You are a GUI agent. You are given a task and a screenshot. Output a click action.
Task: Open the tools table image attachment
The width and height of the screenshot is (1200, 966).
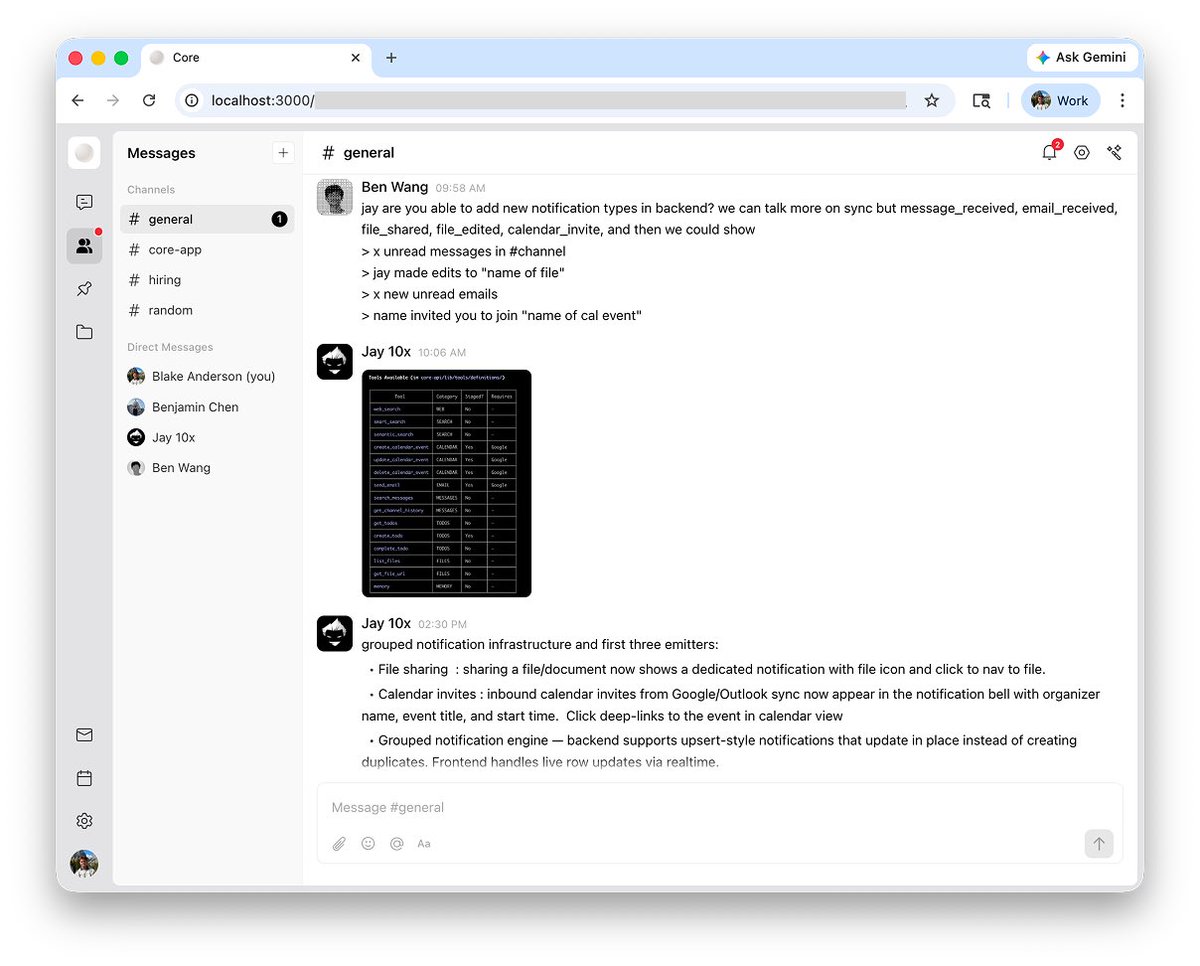[x=446, y=484]
